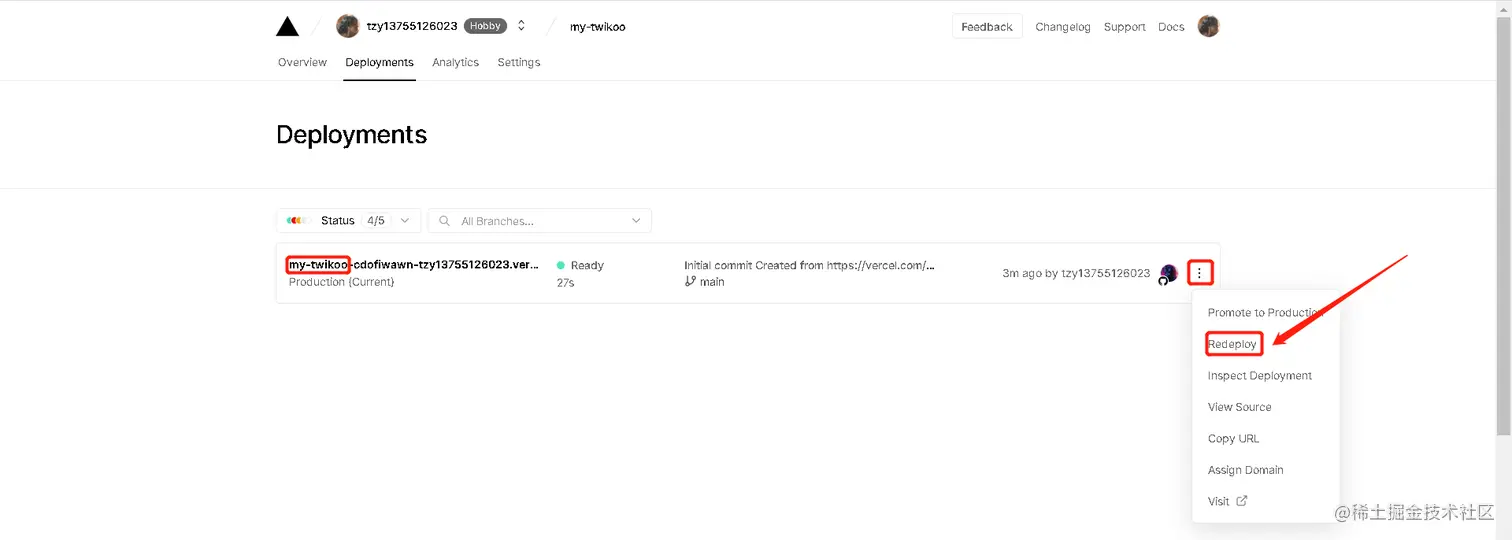
Task: Click the deployment author avatar
Action: 1168,274
